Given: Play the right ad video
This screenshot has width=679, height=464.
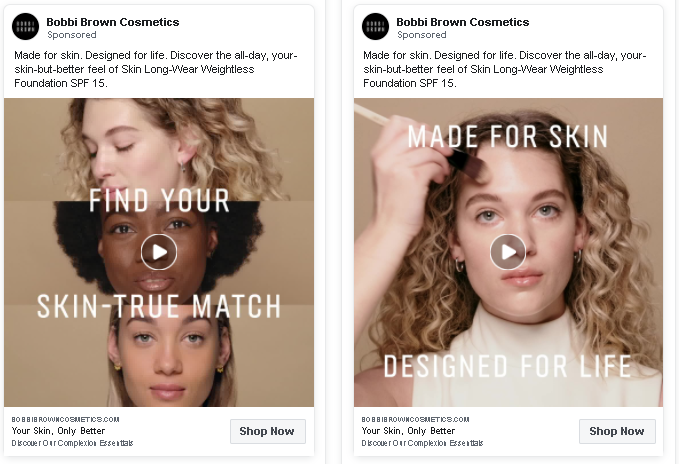Looking at the screenshot, I should pos(508,252).
